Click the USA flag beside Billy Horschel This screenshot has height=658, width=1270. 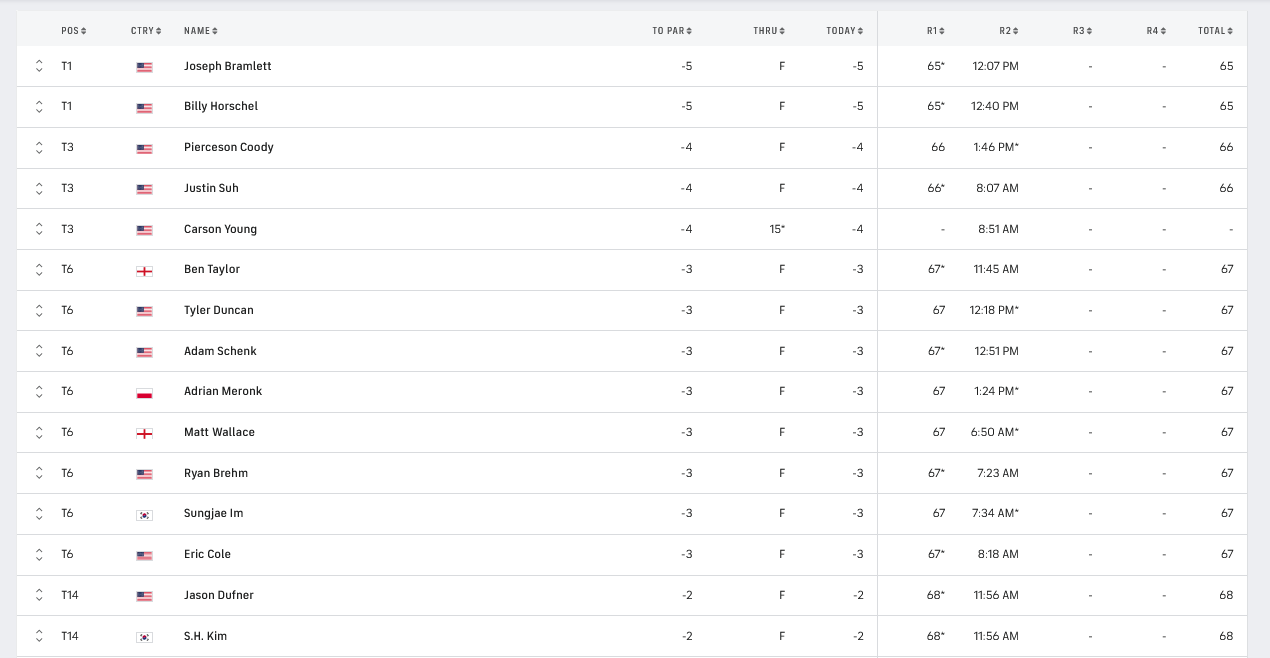click(x=144, y=107)
